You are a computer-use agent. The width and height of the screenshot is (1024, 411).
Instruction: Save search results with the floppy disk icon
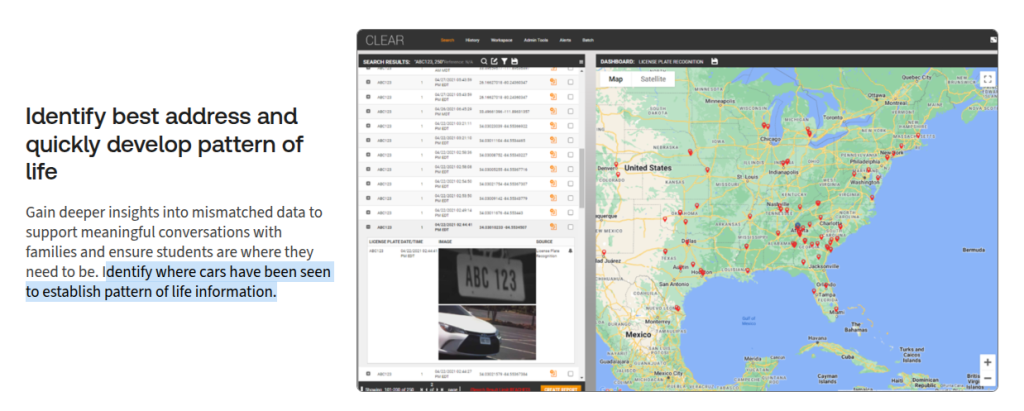[514, 61]
